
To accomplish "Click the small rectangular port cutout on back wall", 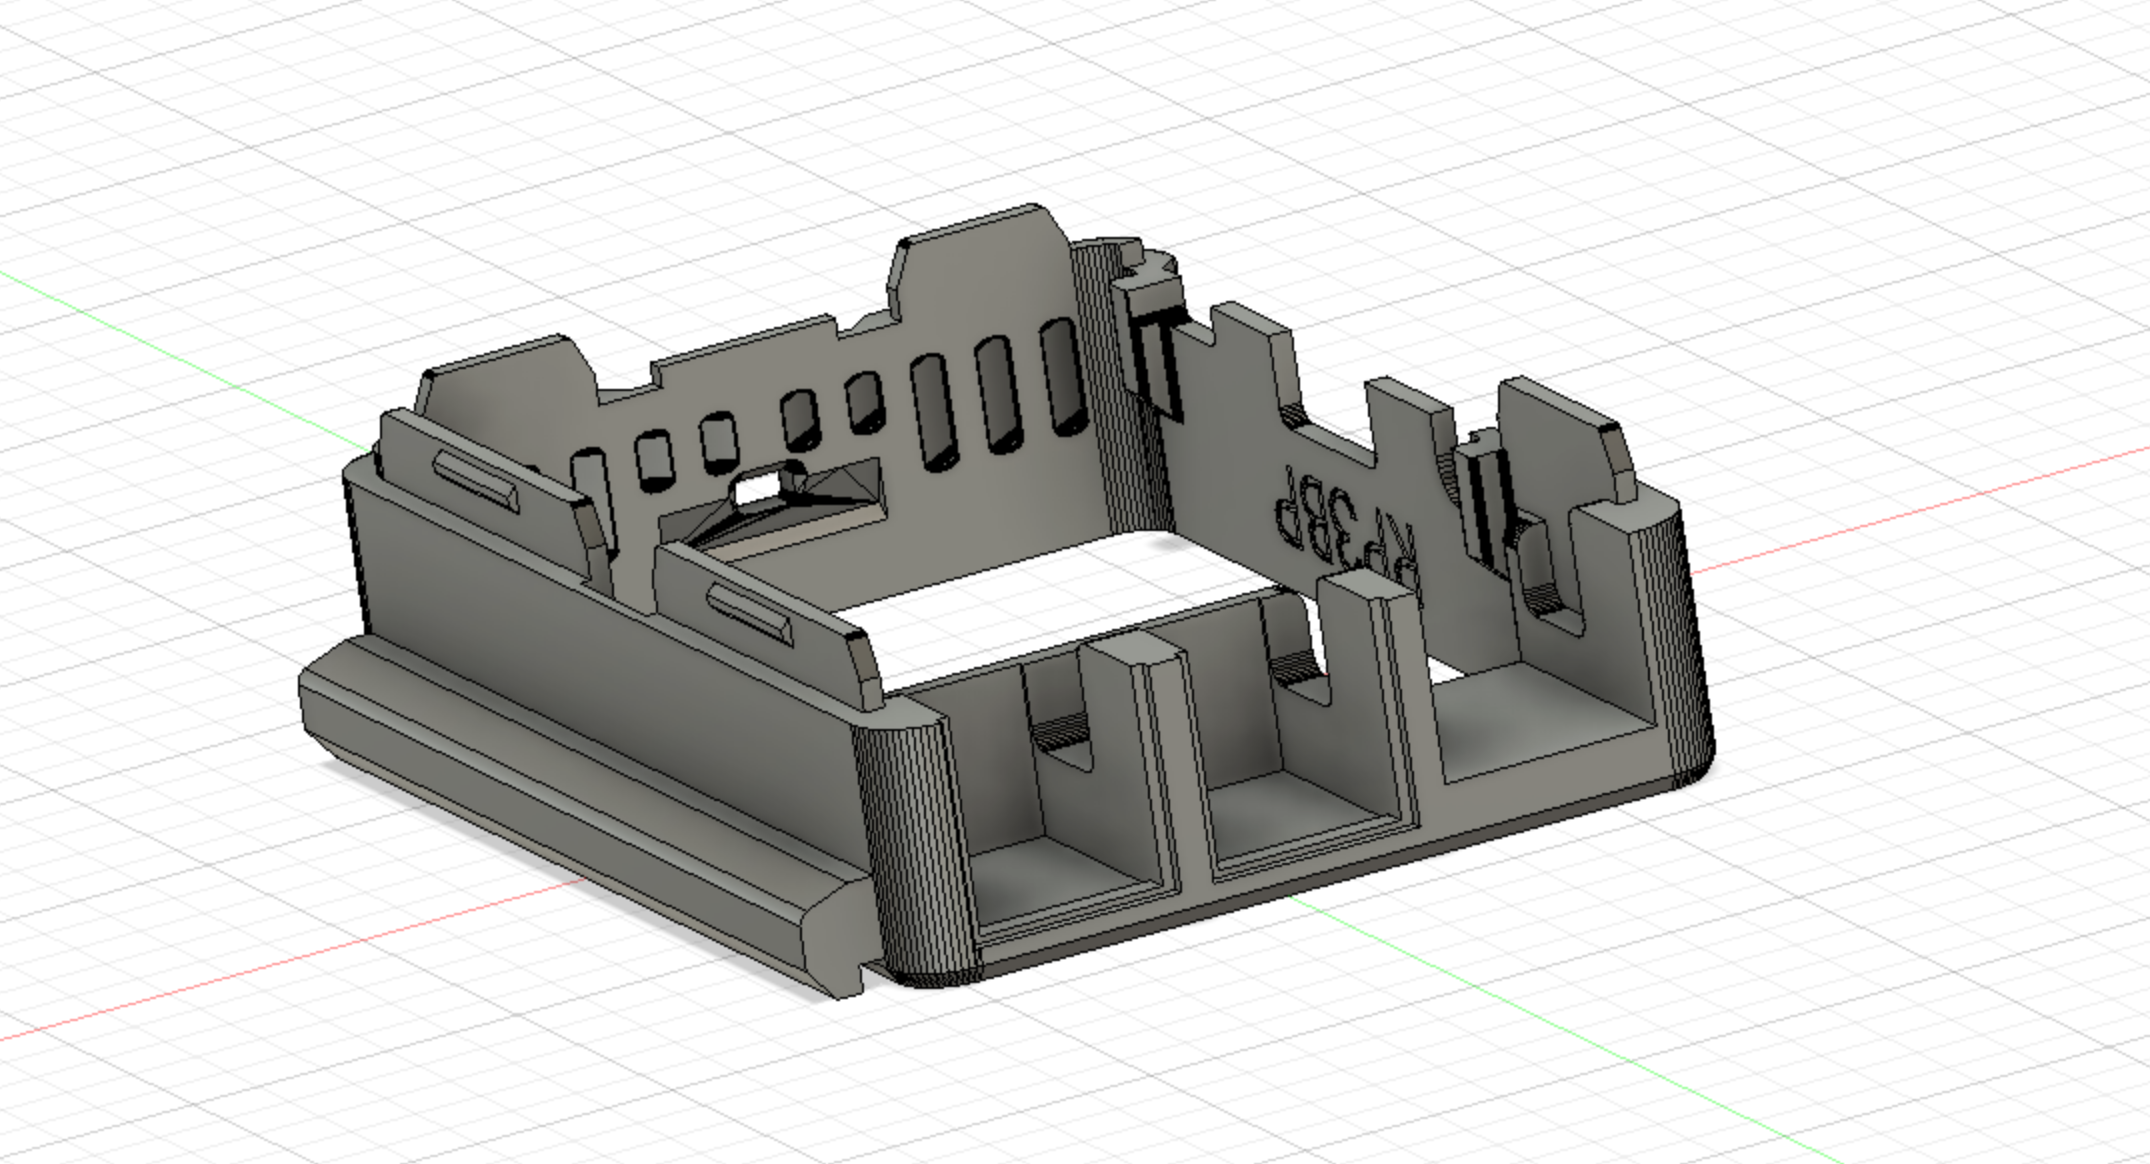I will (x=757, y=489).
